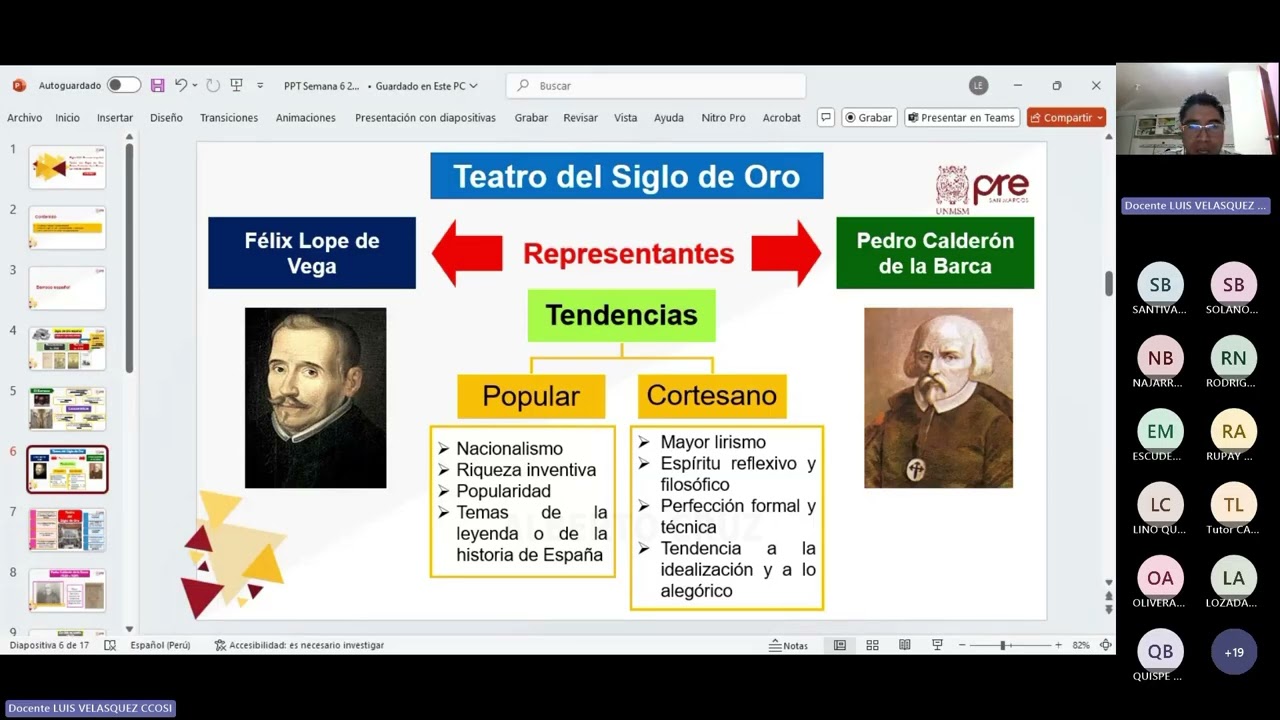Click the Buscar search field
Image resolution: width=1280 pixels, height=720 pixels.
656,86
